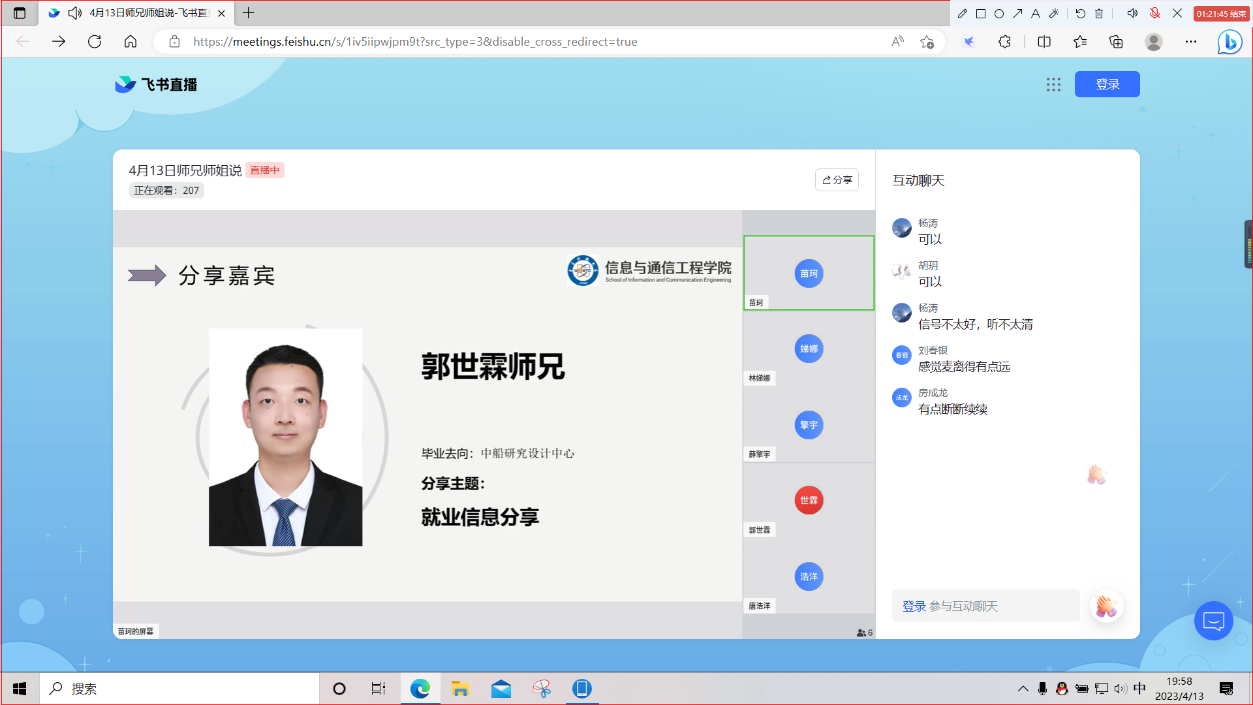Click the 分享 share button
This screenshot has width=1253, height=705.
(837, 180)
